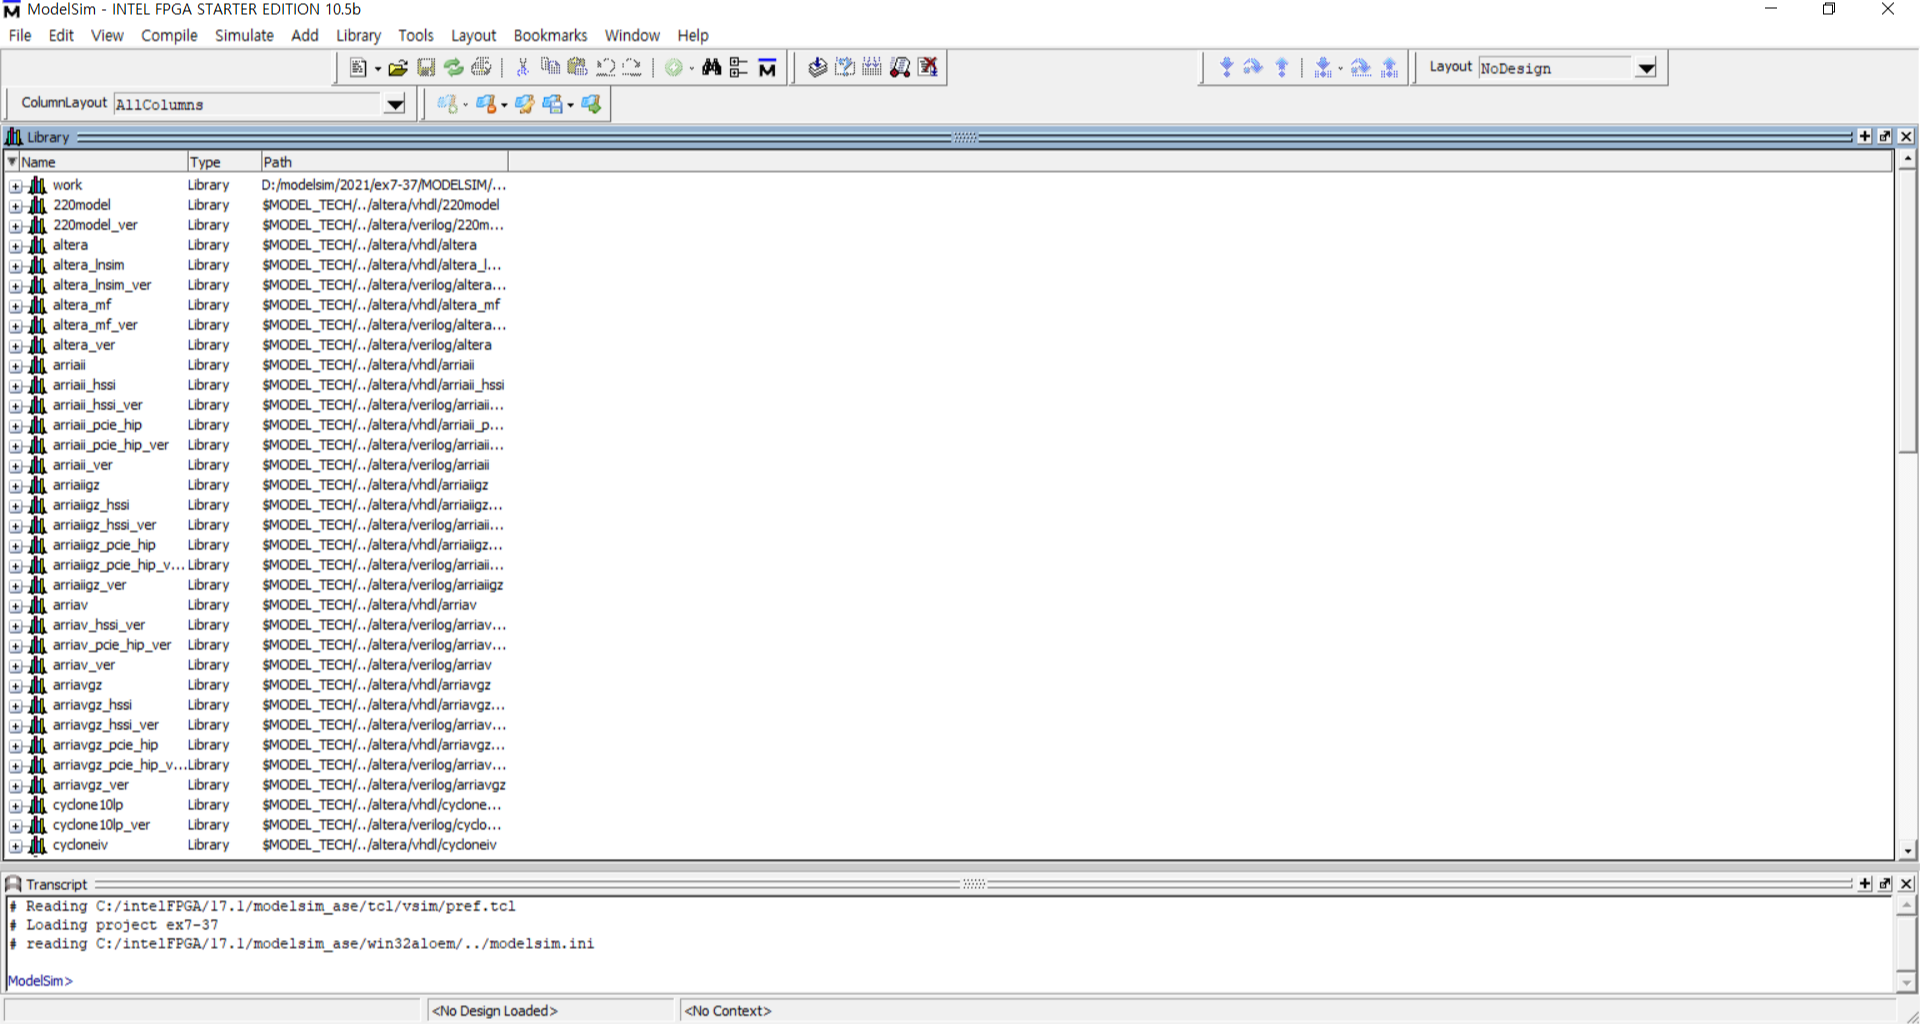Expand the altera_mf library node
This screenshot has height=1024, width=1920.
[x=15, y=306]
